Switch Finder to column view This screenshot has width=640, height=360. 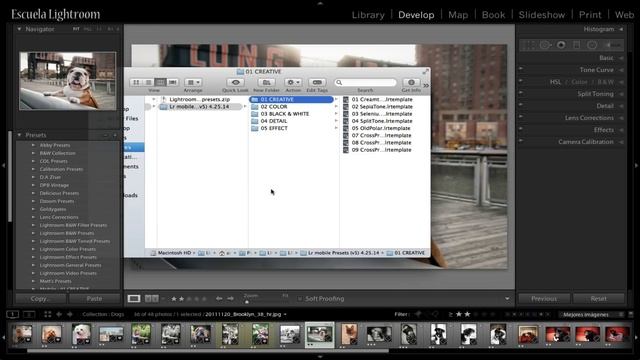[x=160, y=82]
